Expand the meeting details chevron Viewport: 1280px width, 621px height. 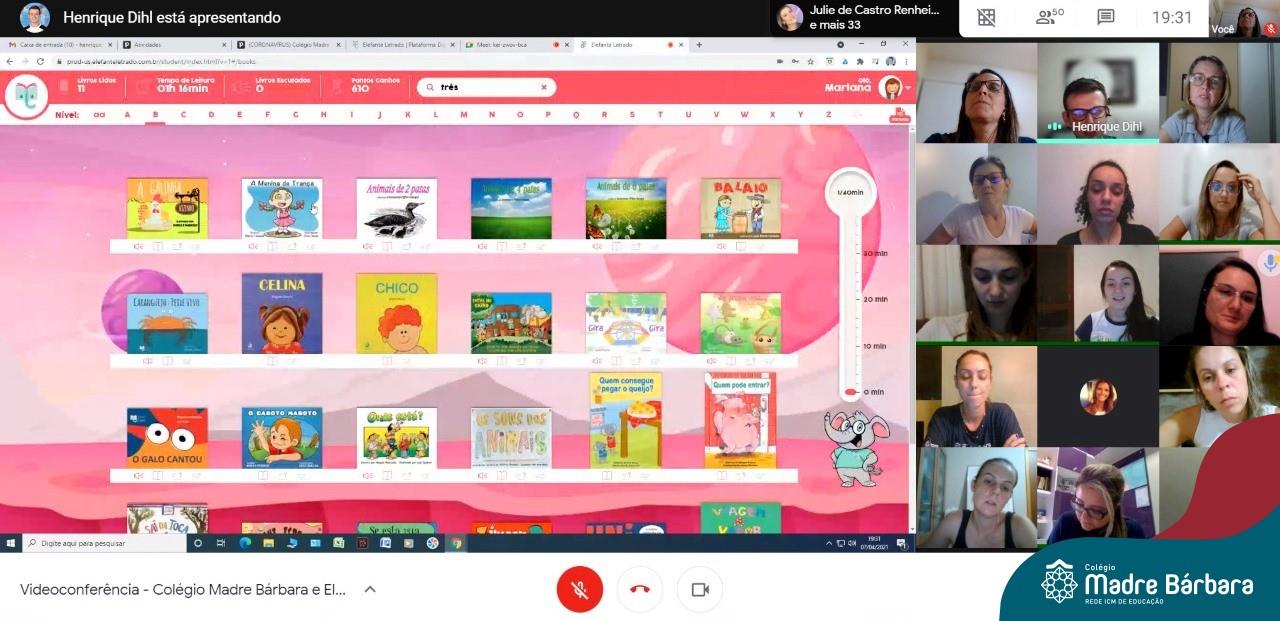(370, 589)
